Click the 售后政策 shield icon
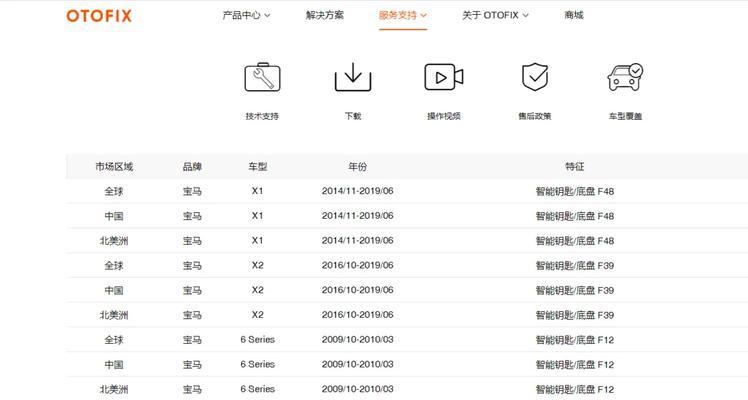This screenshot has height=400, width=748. pyautogui.click(x=535, y=76)
